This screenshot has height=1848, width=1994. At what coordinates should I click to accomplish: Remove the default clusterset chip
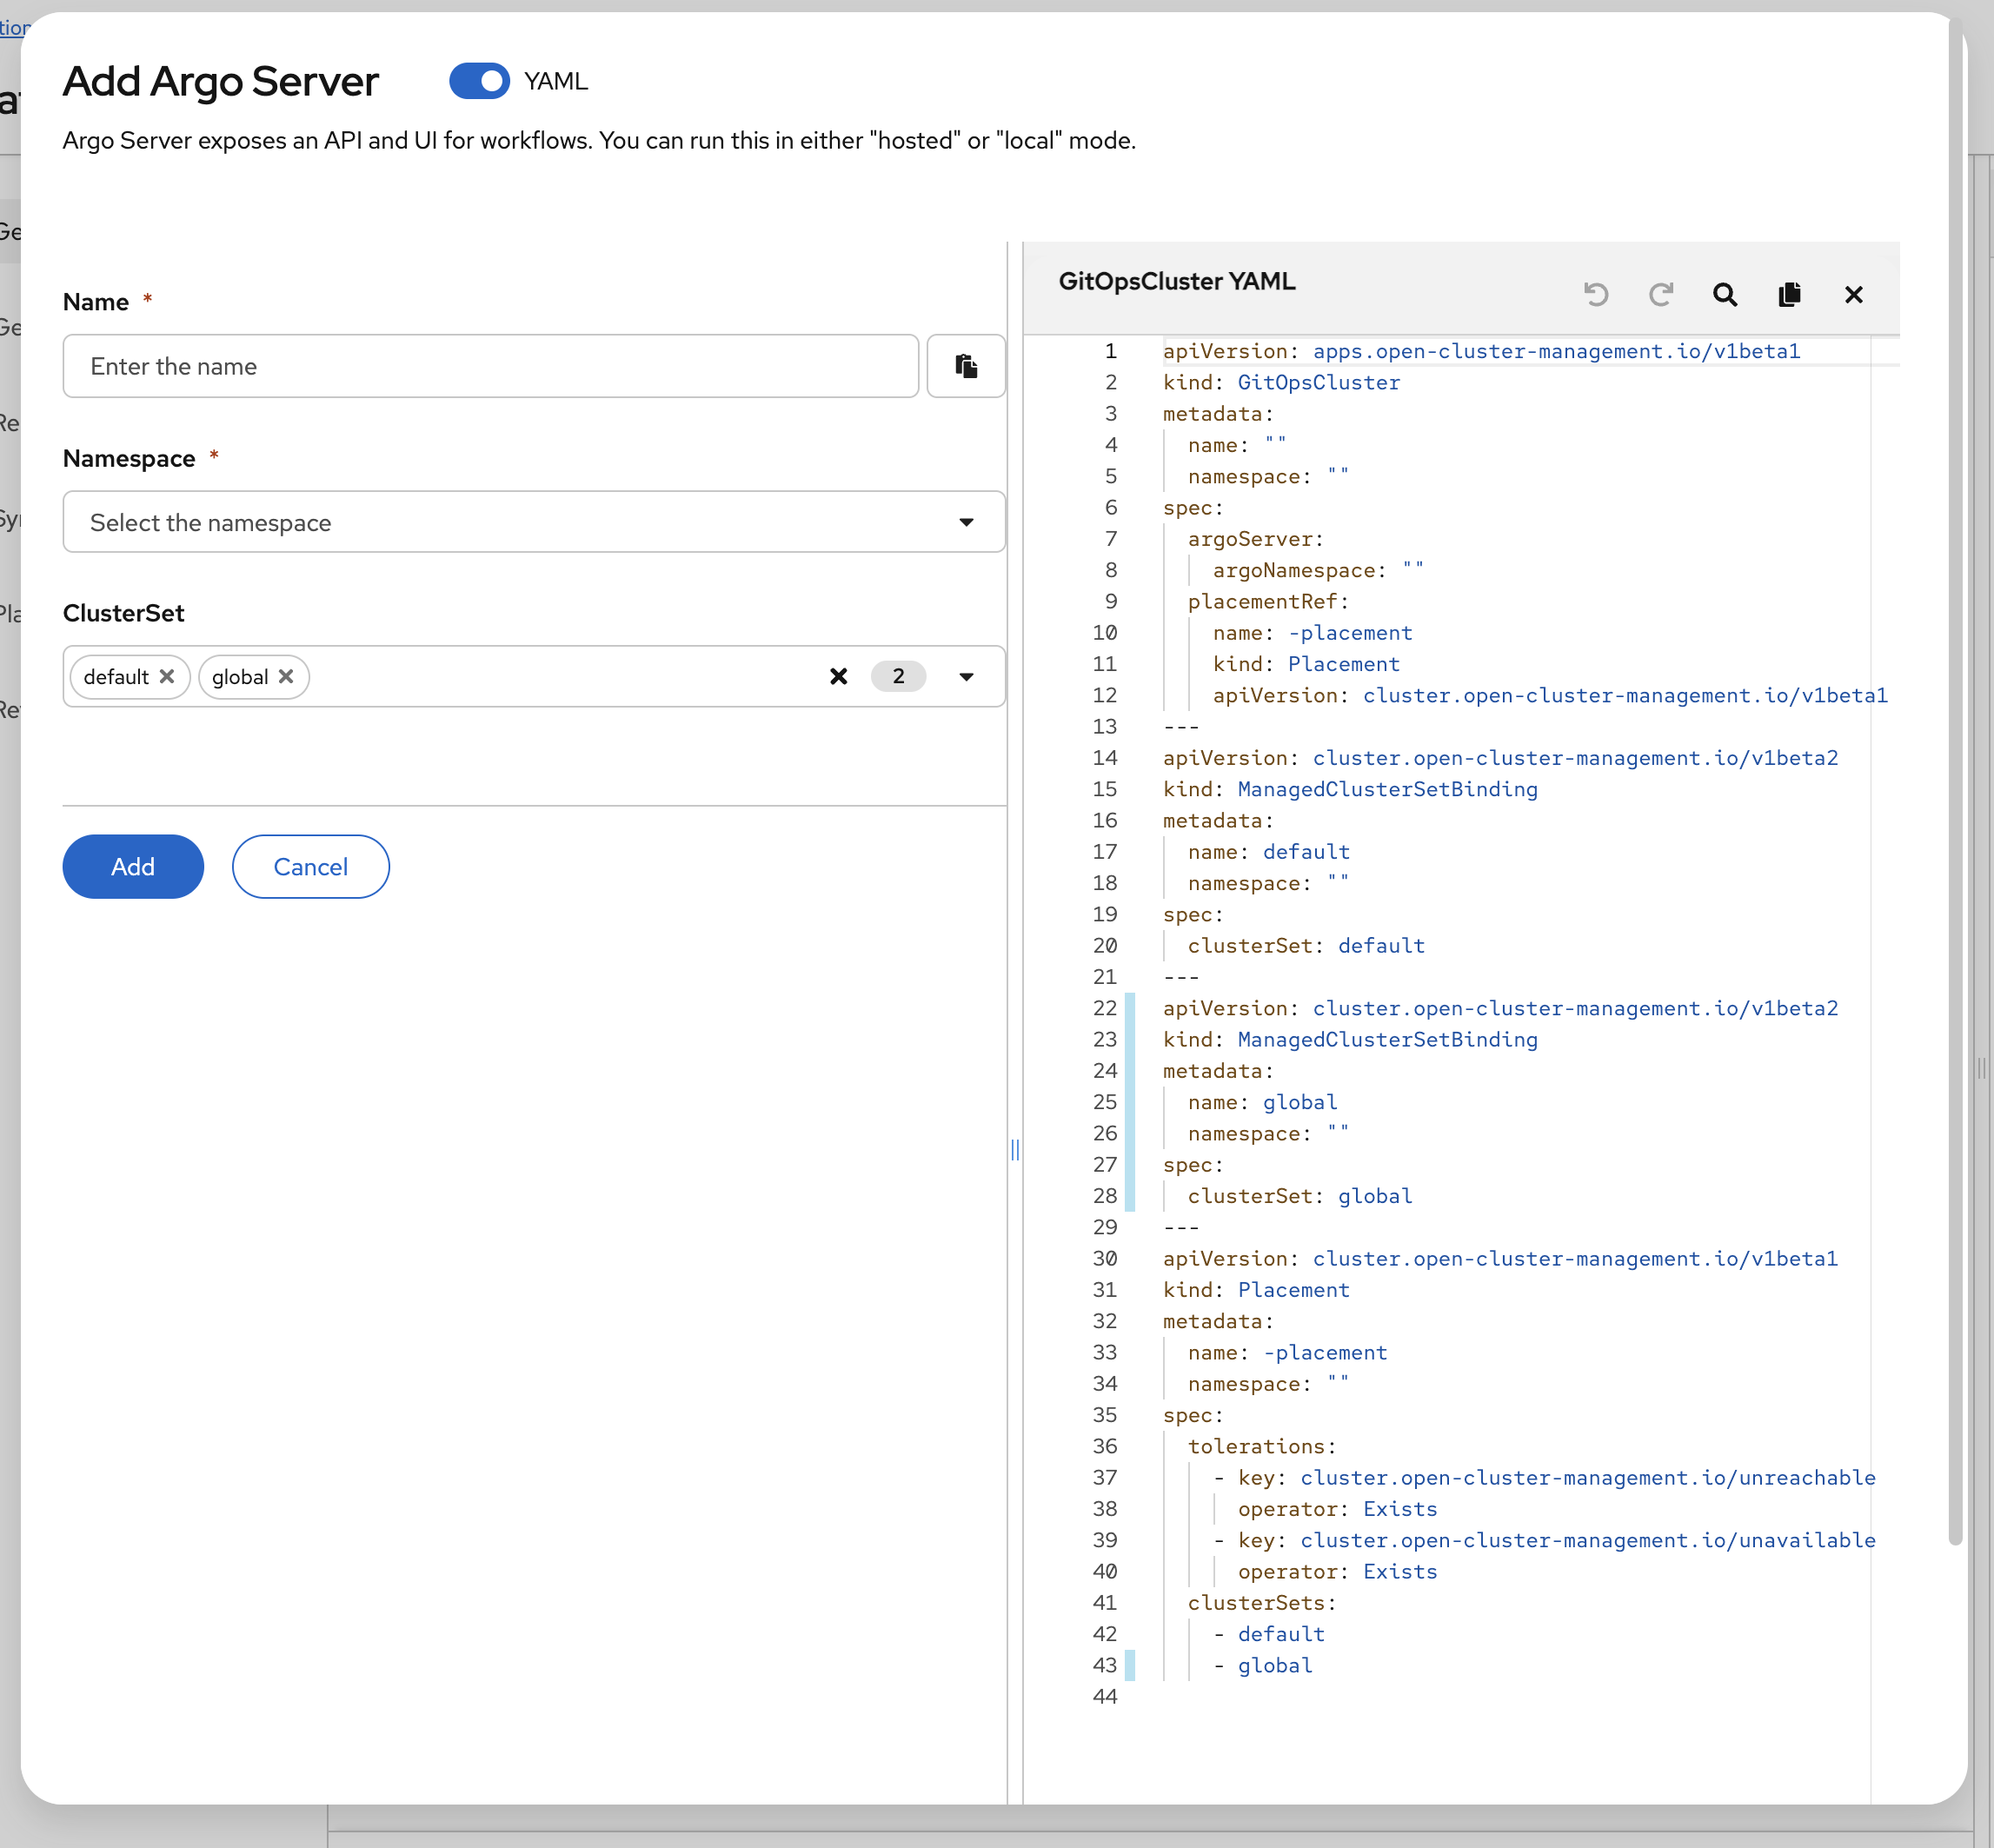click(167, 677)
